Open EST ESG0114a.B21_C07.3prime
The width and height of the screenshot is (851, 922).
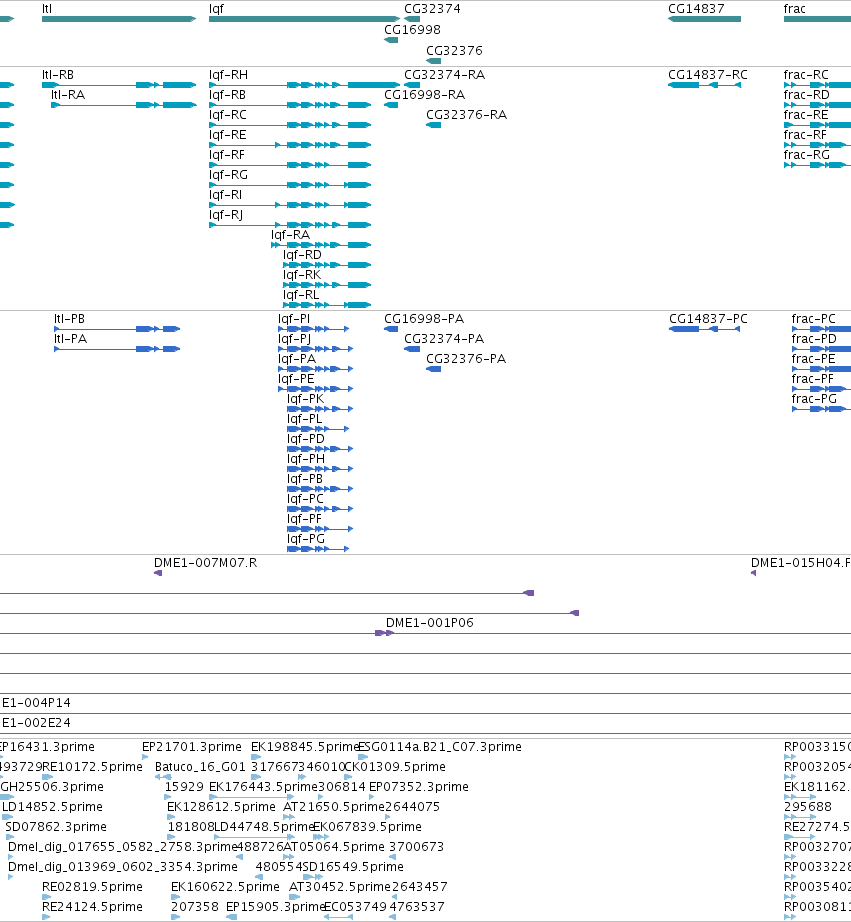440,747
